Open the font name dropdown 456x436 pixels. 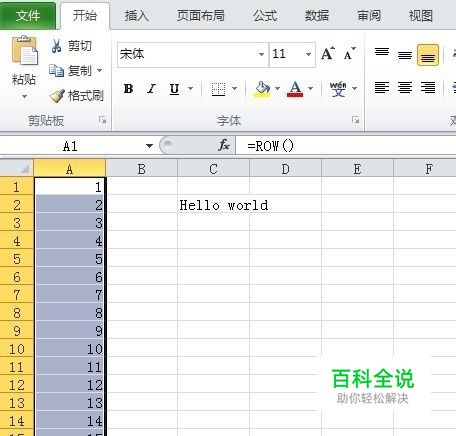(261, 54)
